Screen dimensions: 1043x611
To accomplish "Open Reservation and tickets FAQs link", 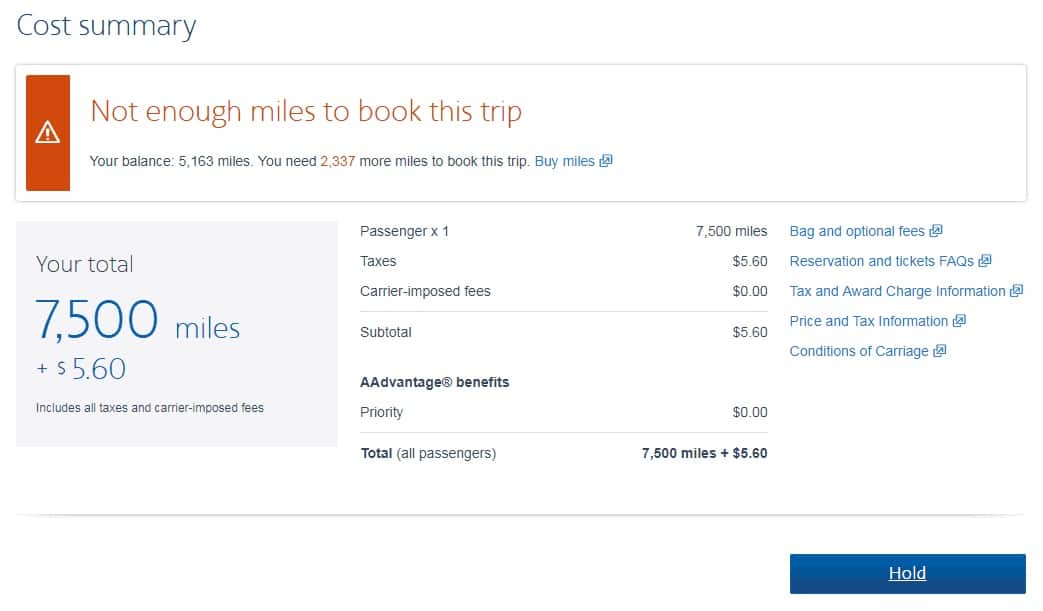I will (x=881, y=261).
